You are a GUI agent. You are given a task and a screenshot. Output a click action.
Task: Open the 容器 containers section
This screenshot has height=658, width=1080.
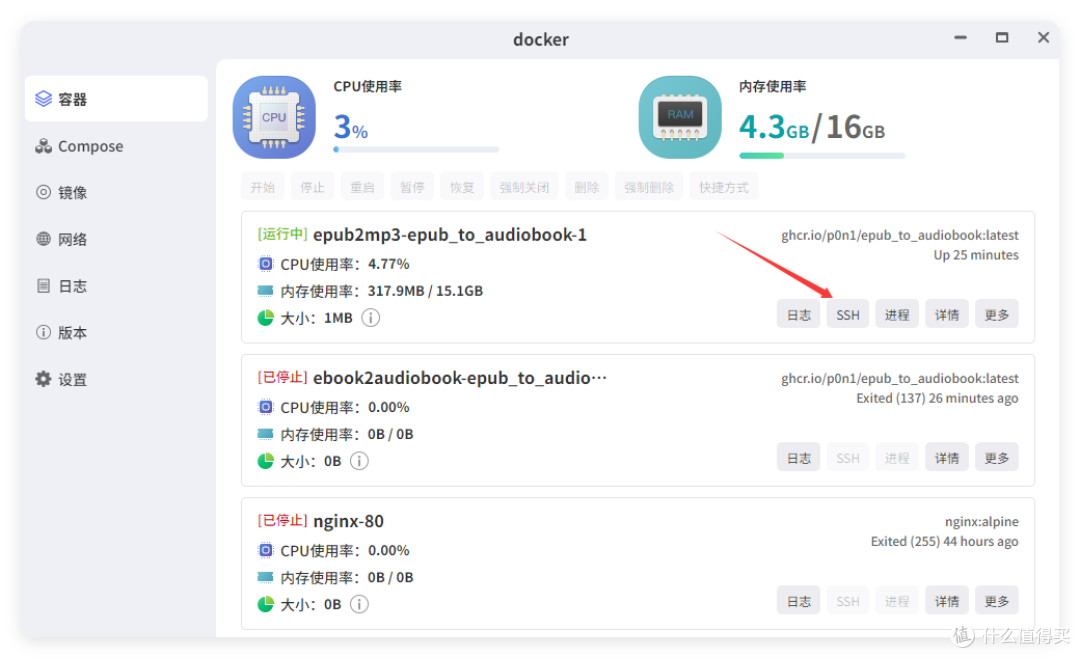[116, 99]
